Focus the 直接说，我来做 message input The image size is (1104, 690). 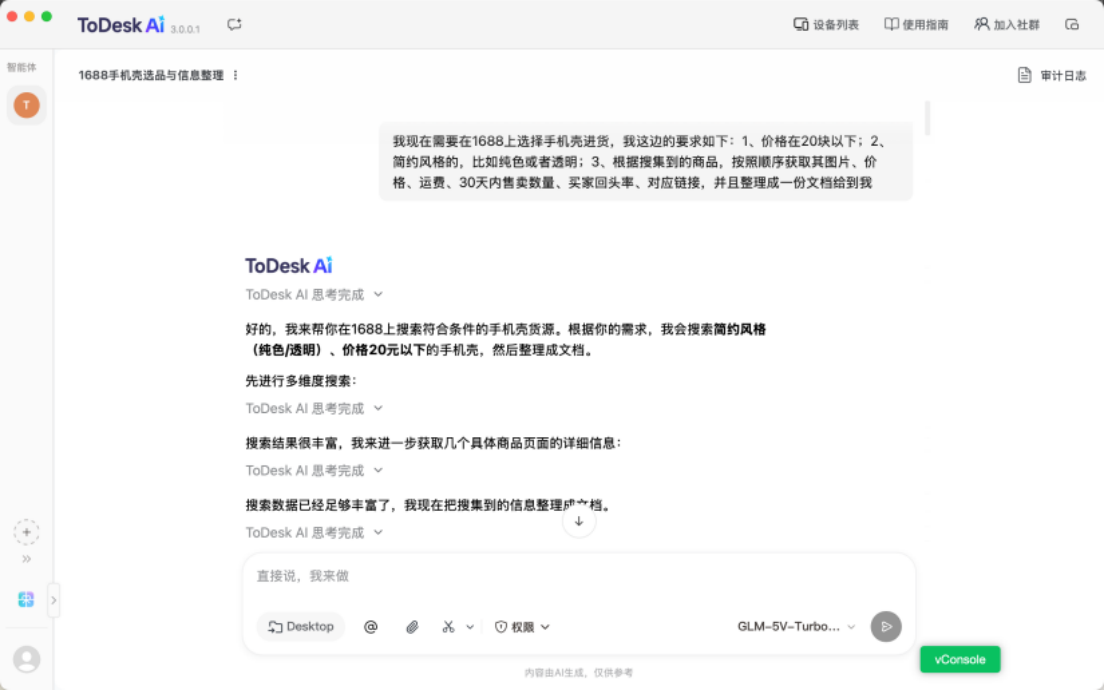click(579, 576)
